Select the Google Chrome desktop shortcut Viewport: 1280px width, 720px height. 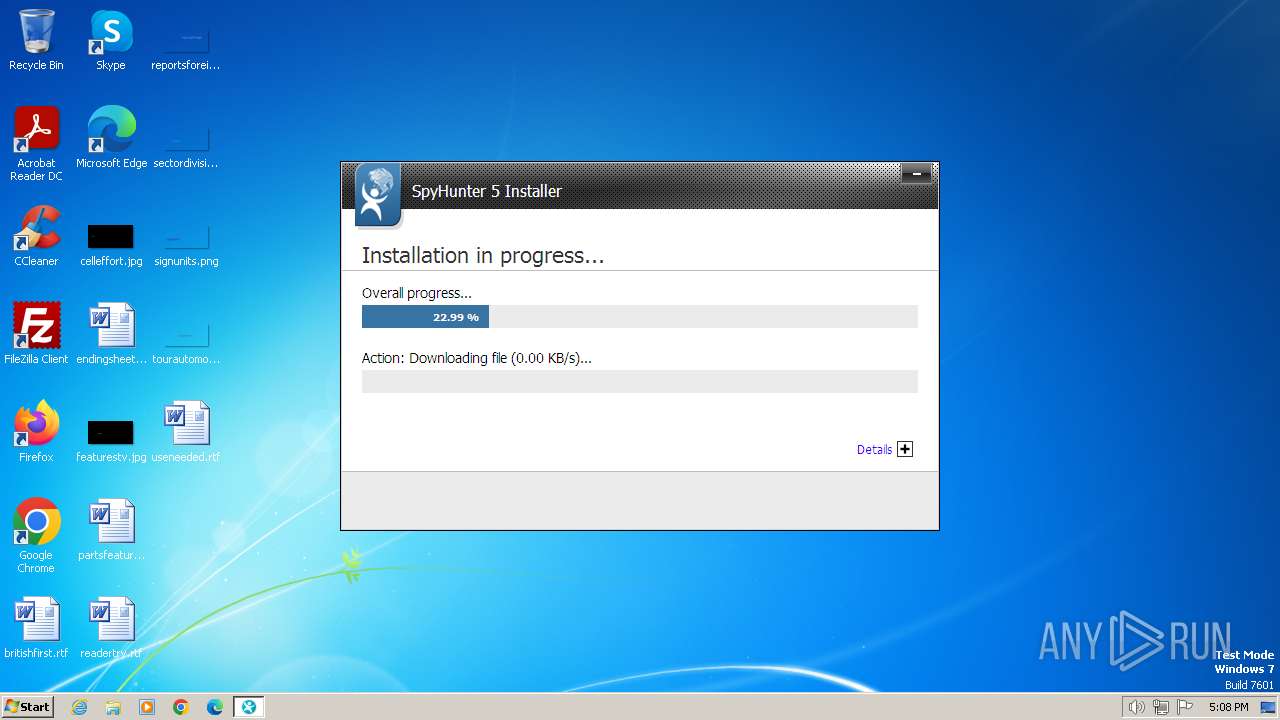pos(36,536)
